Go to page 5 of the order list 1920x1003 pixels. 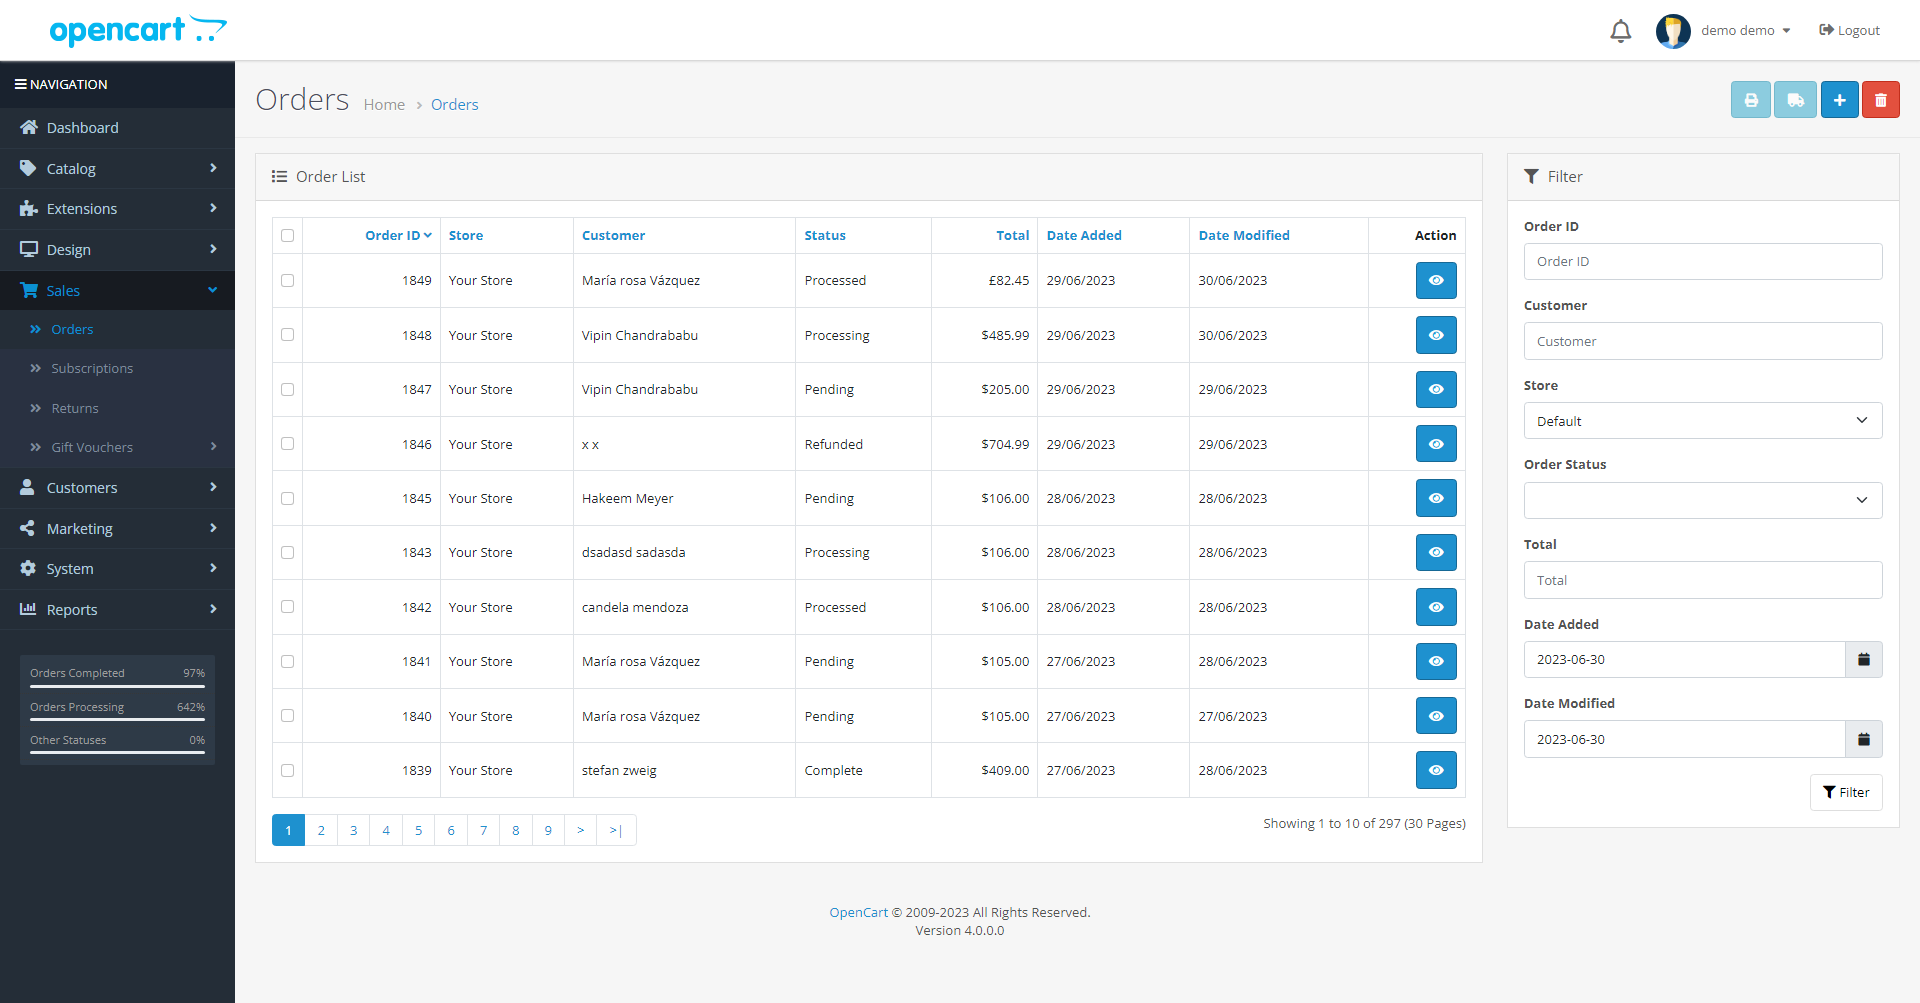[418, 830]
